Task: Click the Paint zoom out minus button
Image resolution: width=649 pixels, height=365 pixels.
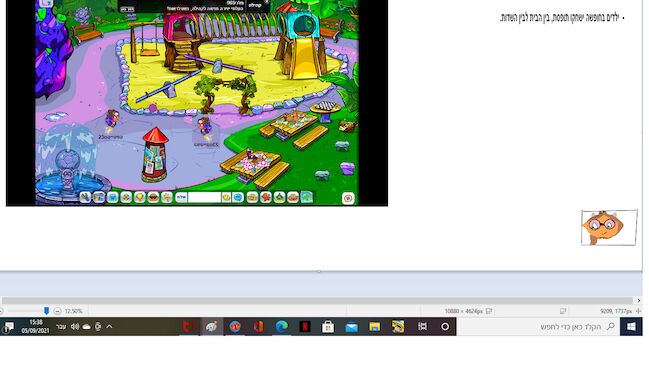Action: pos(58,311)
